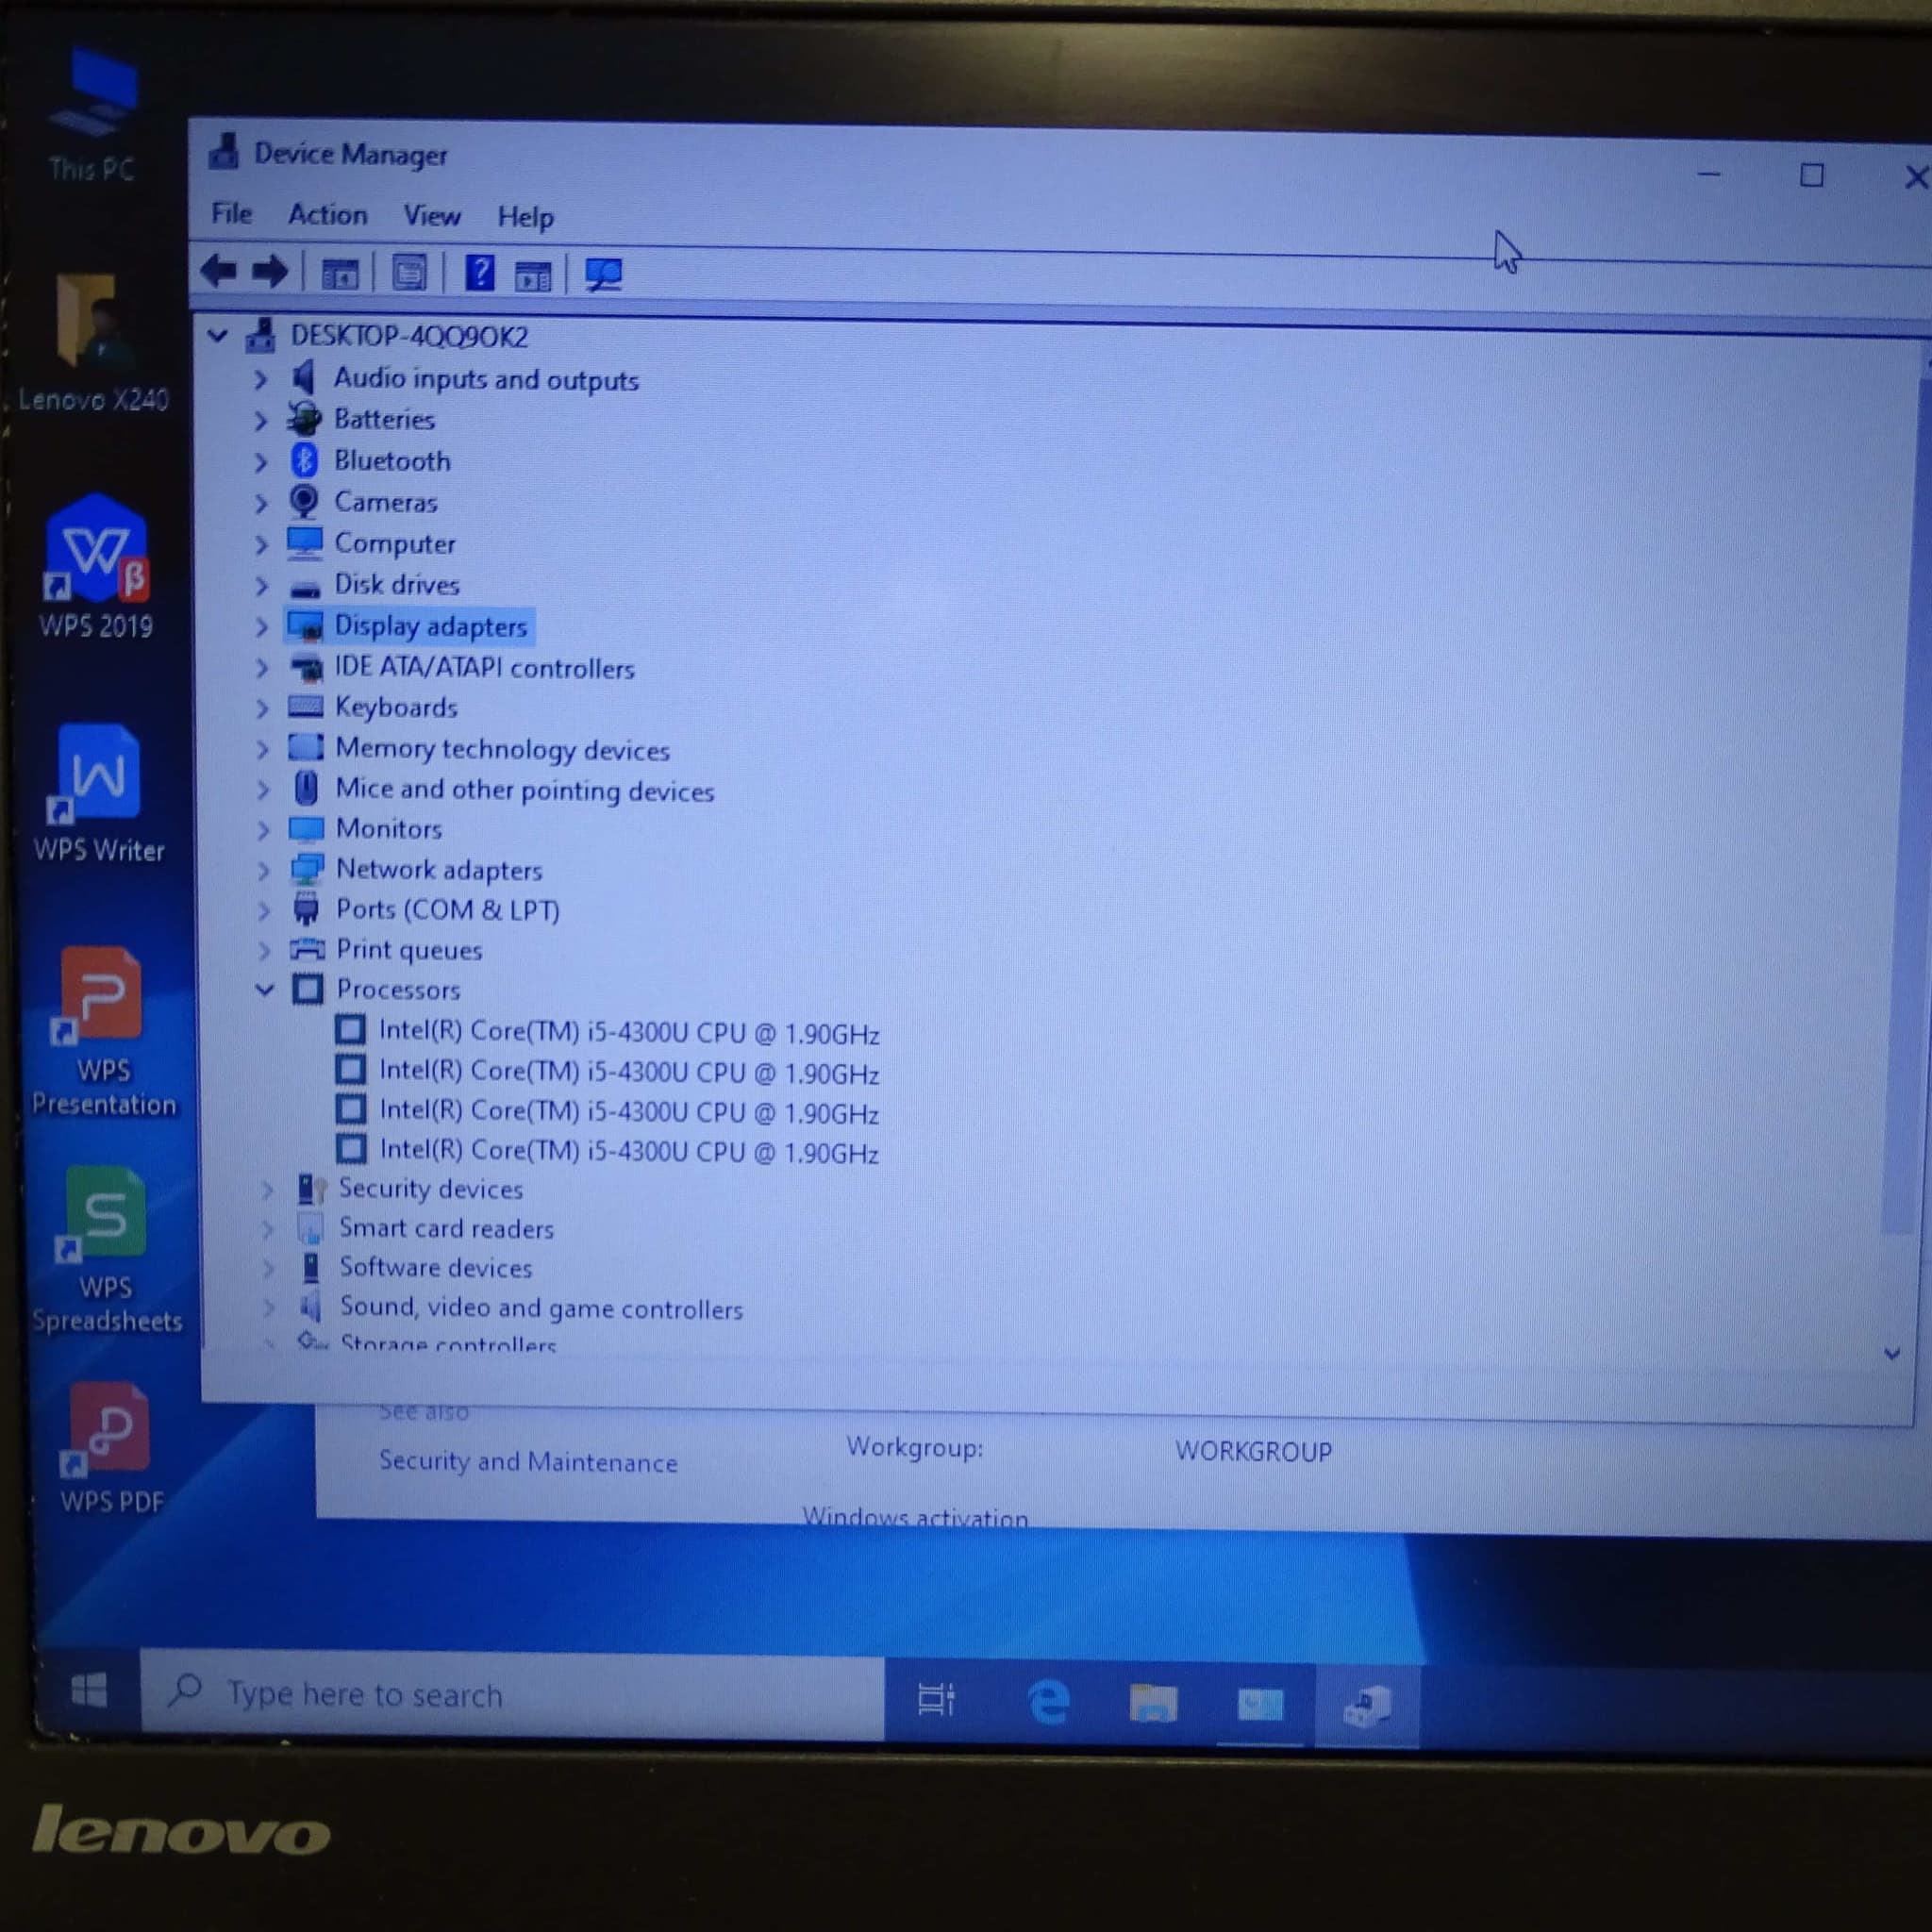Launch WPS PDF desktop shortcut
The height and width of the screenshot is (1932, 1932).
point(110,1448)
